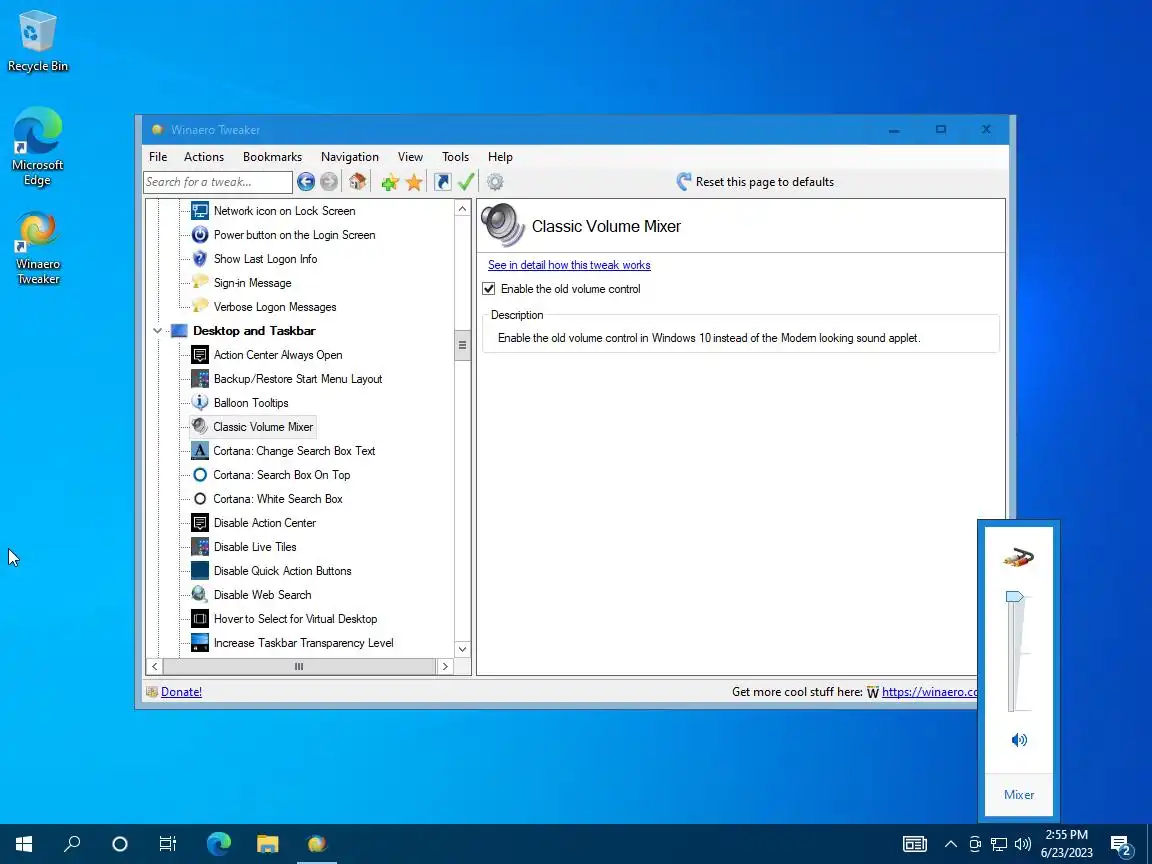Mute audio via speaker icon in volume flyout
Screen dimensions: 1152x864
[1019, 740]
